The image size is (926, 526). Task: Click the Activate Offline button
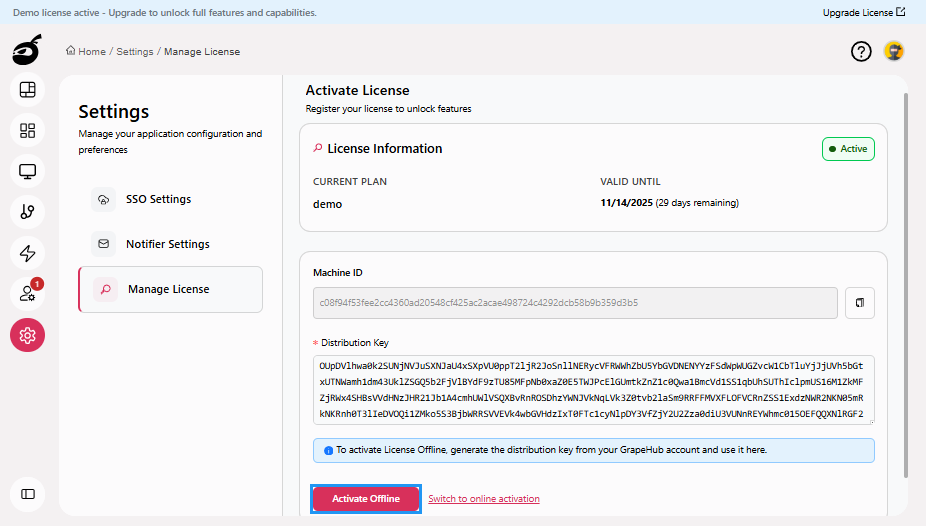366,499
